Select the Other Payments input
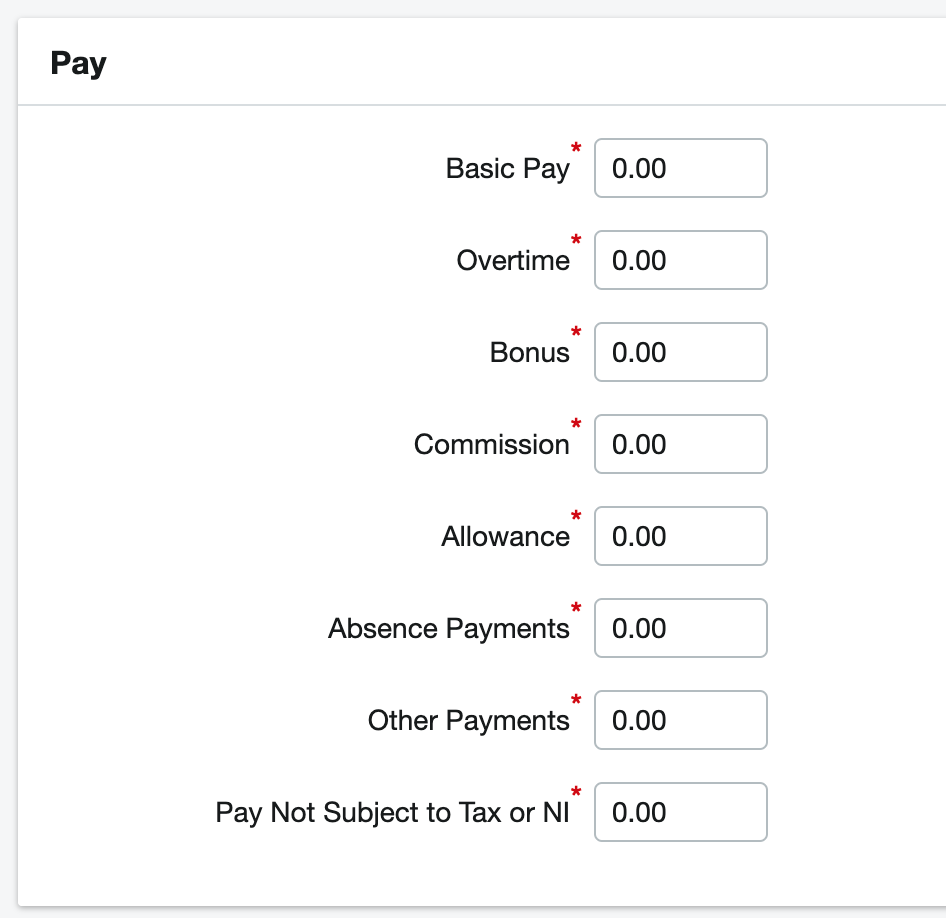946x918 pixels. 680,720
